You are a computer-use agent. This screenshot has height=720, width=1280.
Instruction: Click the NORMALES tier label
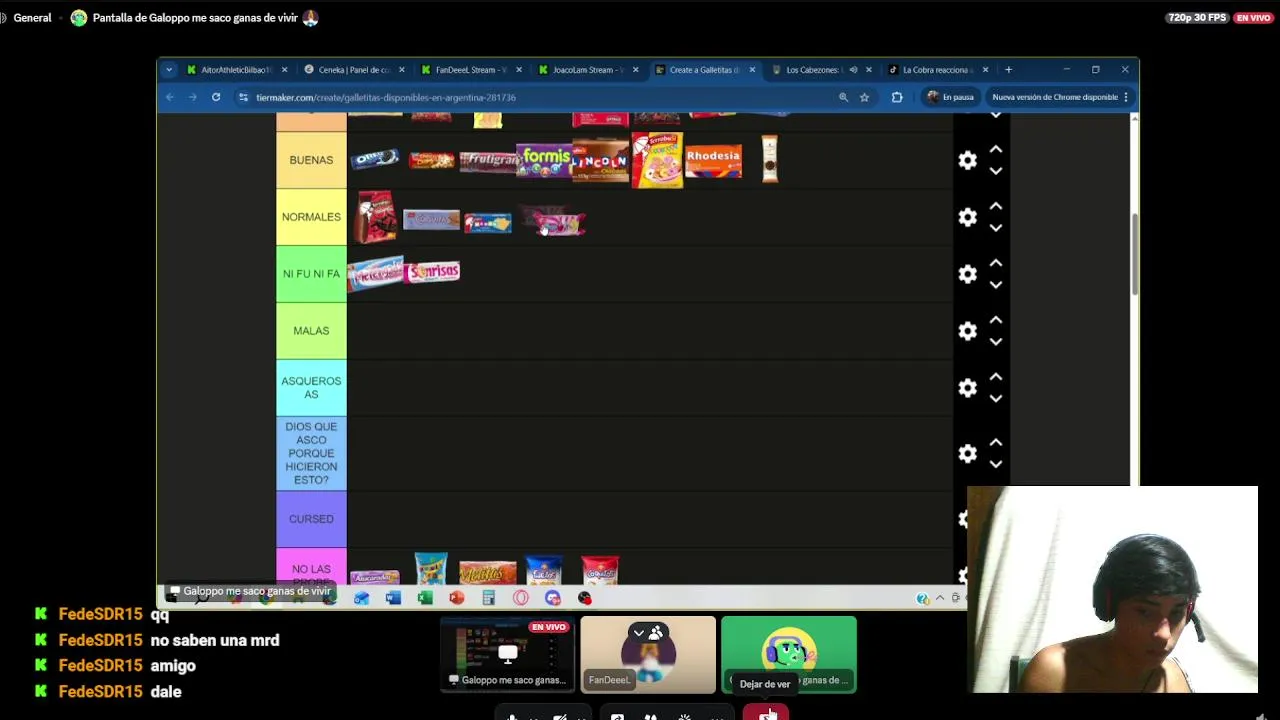coord(311,217)
